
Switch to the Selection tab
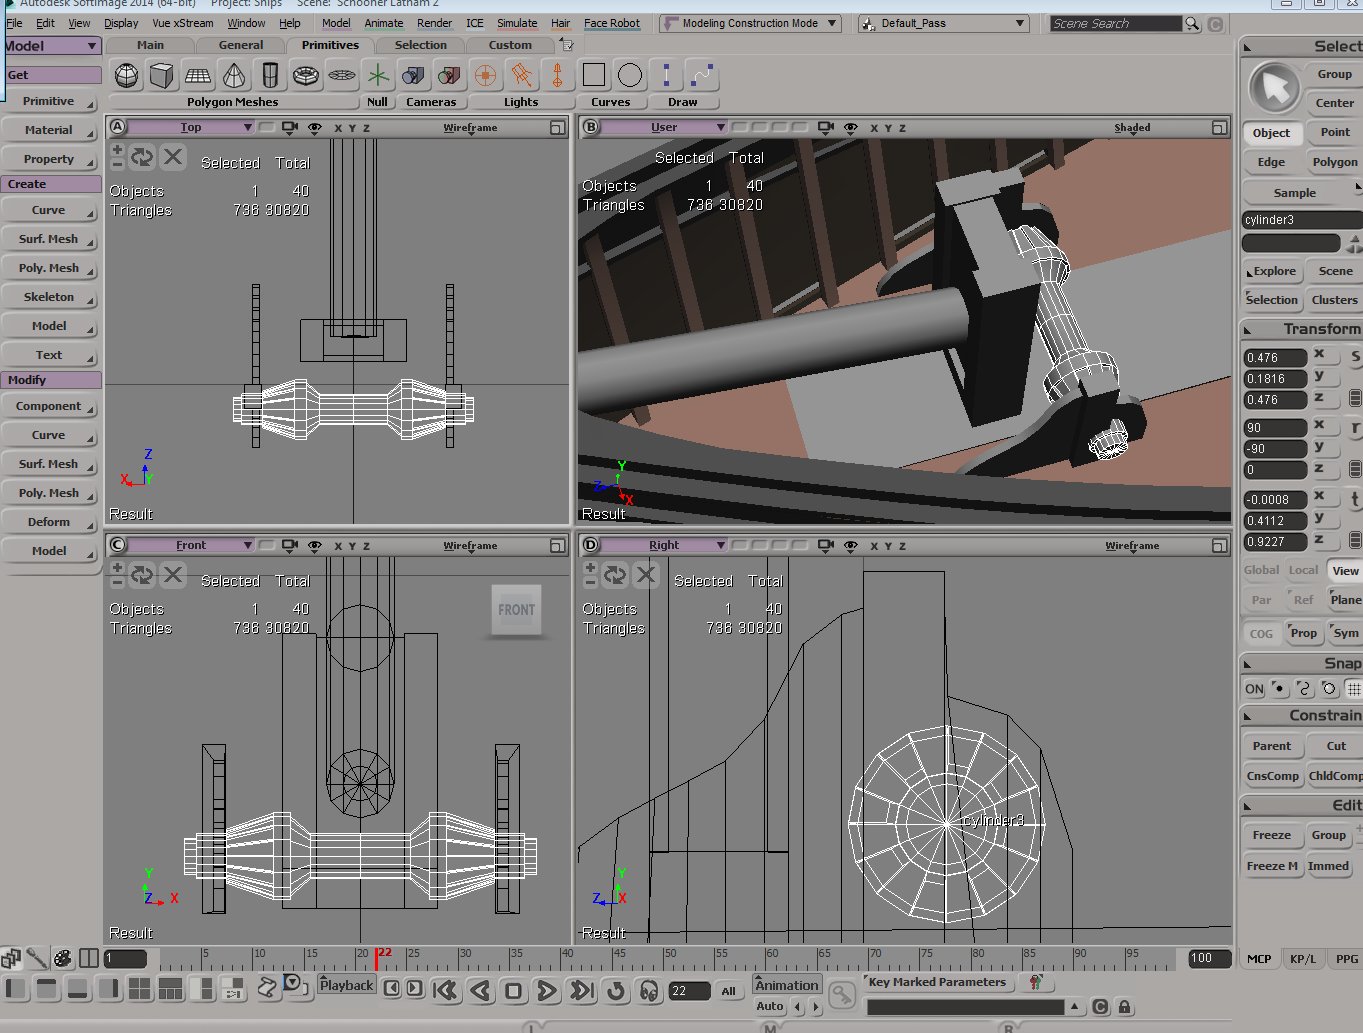[x=420, y=45]
